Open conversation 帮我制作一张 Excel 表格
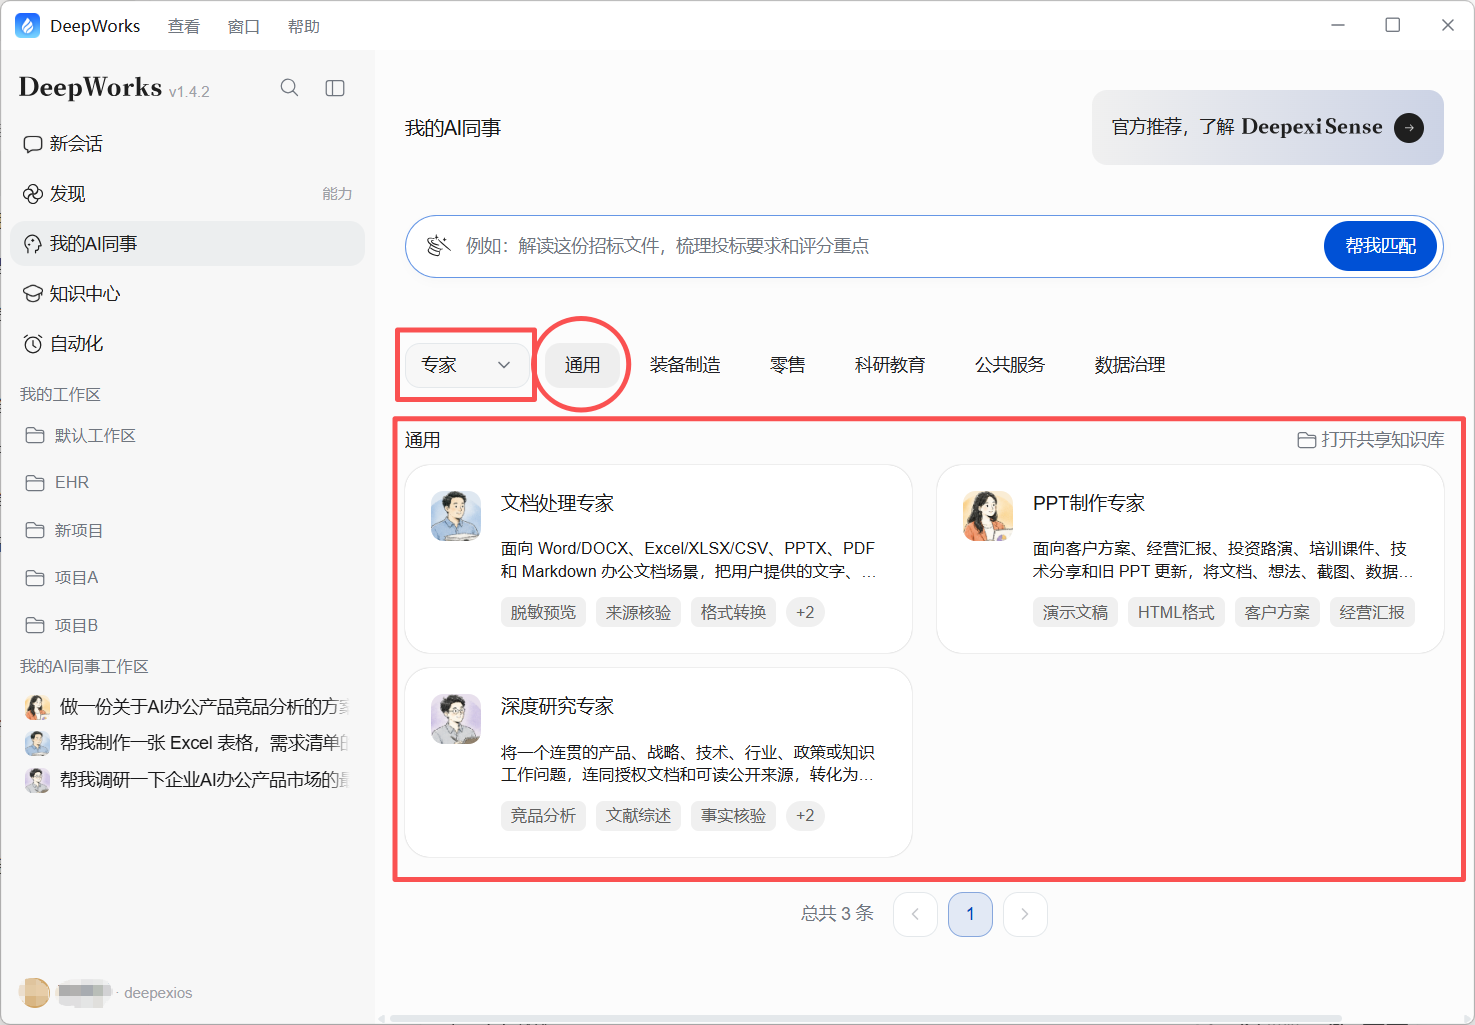The image size is (1475, 1025). (187, 743)
